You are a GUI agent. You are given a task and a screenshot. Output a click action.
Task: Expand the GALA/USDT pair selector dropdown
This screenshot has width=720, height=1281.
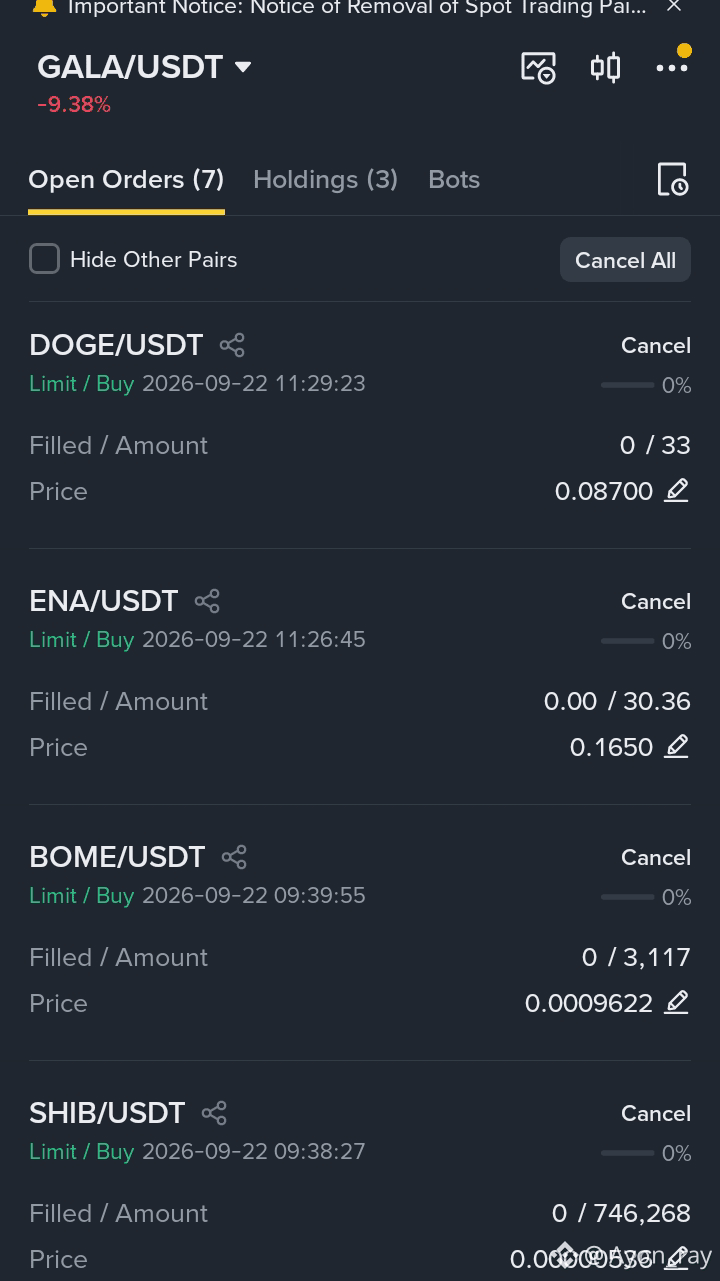pos(243,67)
